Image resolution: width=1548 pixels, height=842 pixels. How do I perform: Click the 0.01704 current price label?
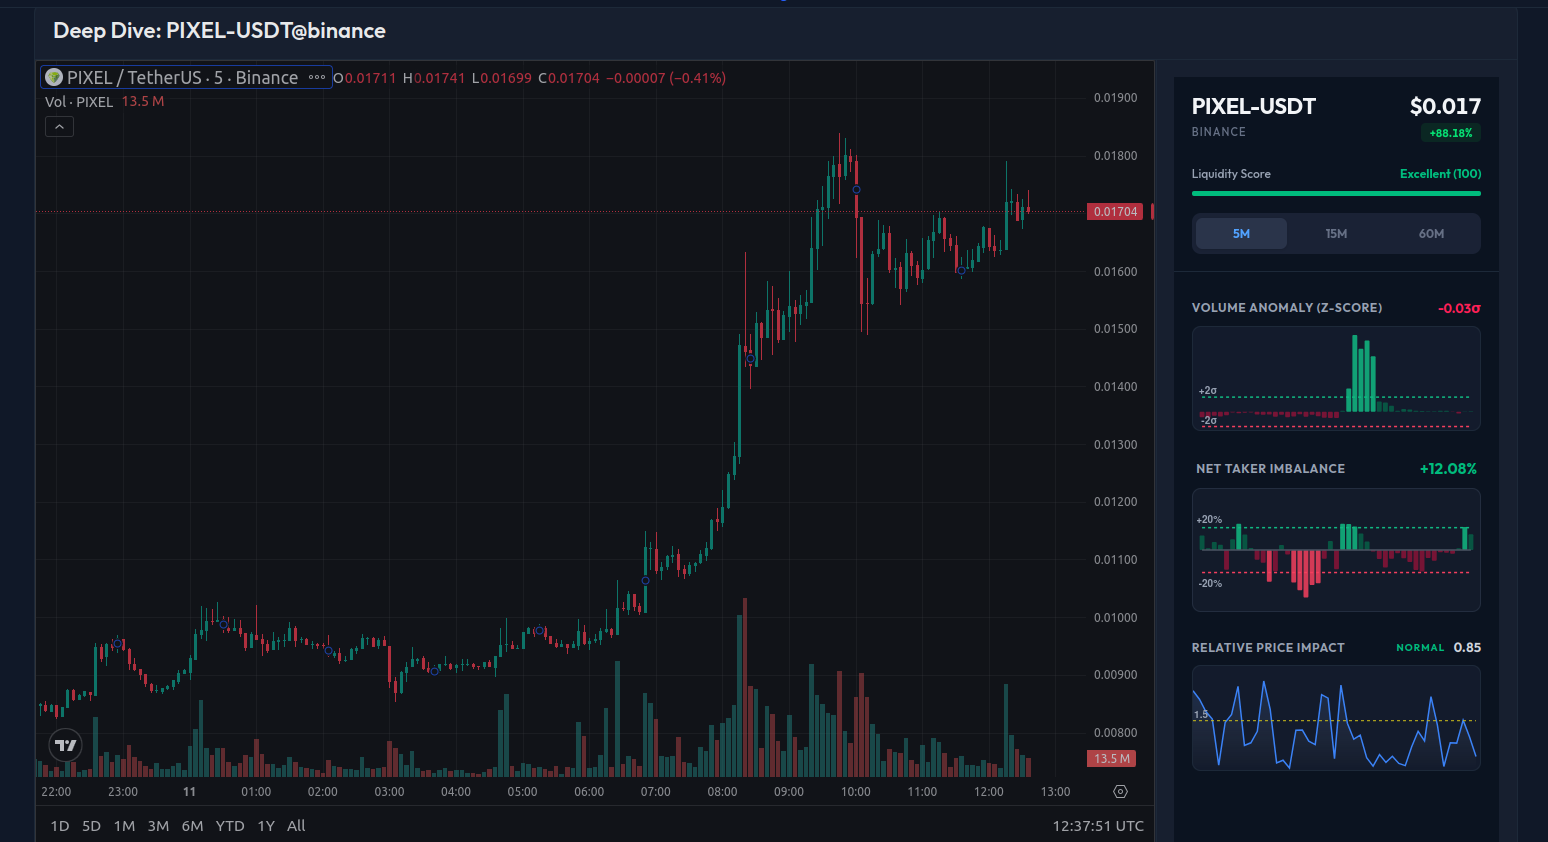point(1114,211)
